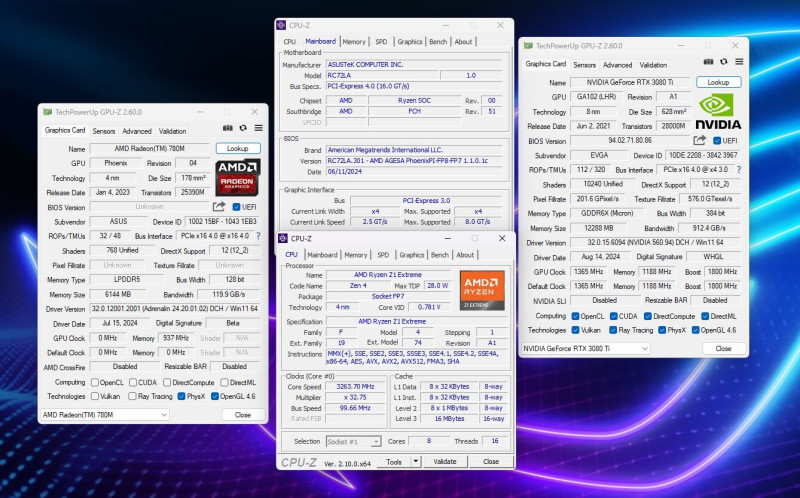Toggle OpenCL checkbox in Radeon GPU-Z
The height and width of the screenshot is (498, 800).
coord(94,382)
